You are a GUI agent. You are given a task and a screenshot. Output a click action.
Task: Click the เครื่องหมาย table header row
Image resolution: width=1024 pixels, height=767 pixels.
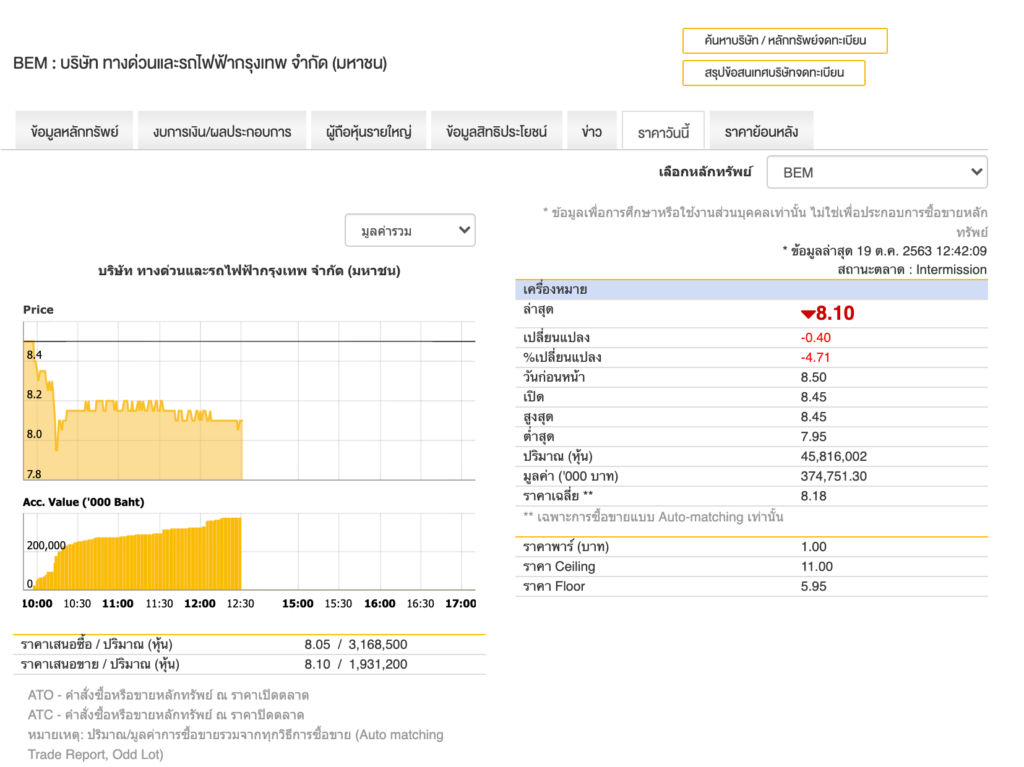click(751, 290)
